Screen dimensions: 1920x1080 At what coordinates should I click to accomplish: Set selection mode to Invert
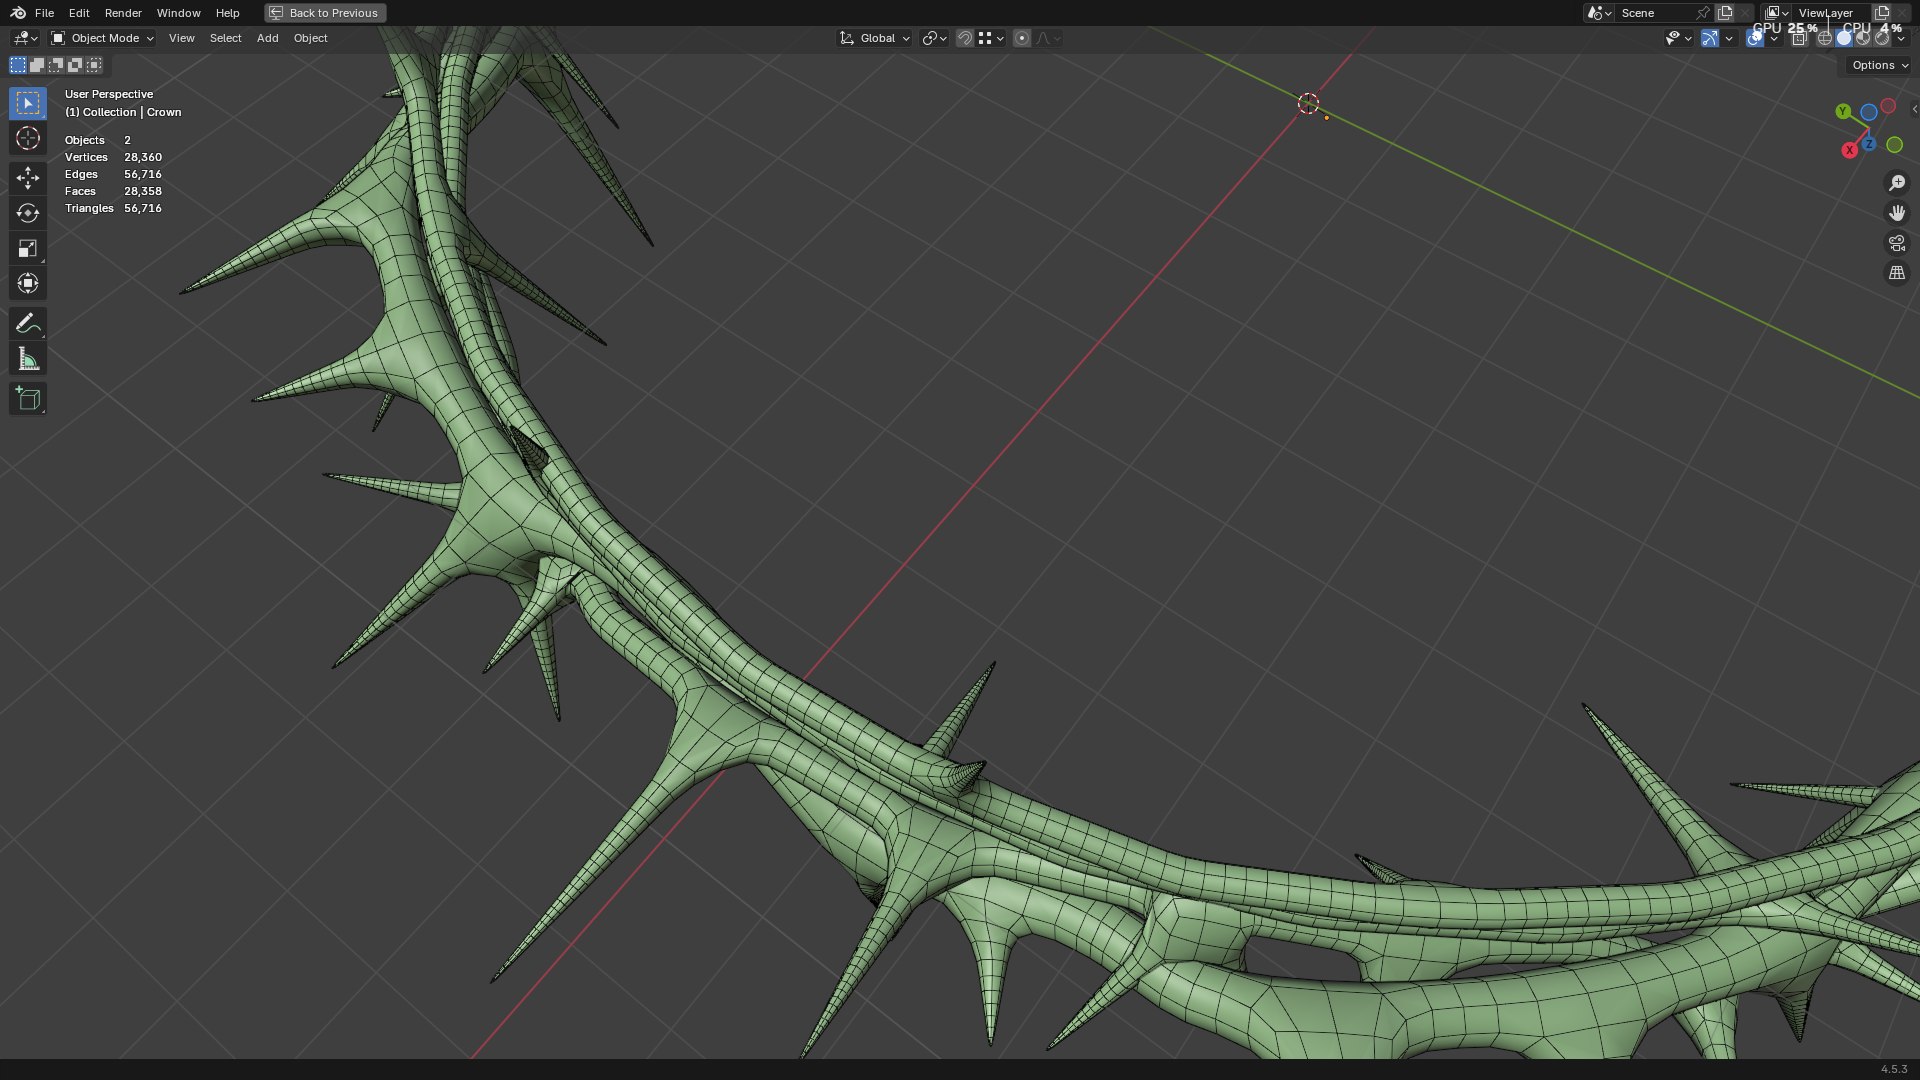[x=75, y=65]
